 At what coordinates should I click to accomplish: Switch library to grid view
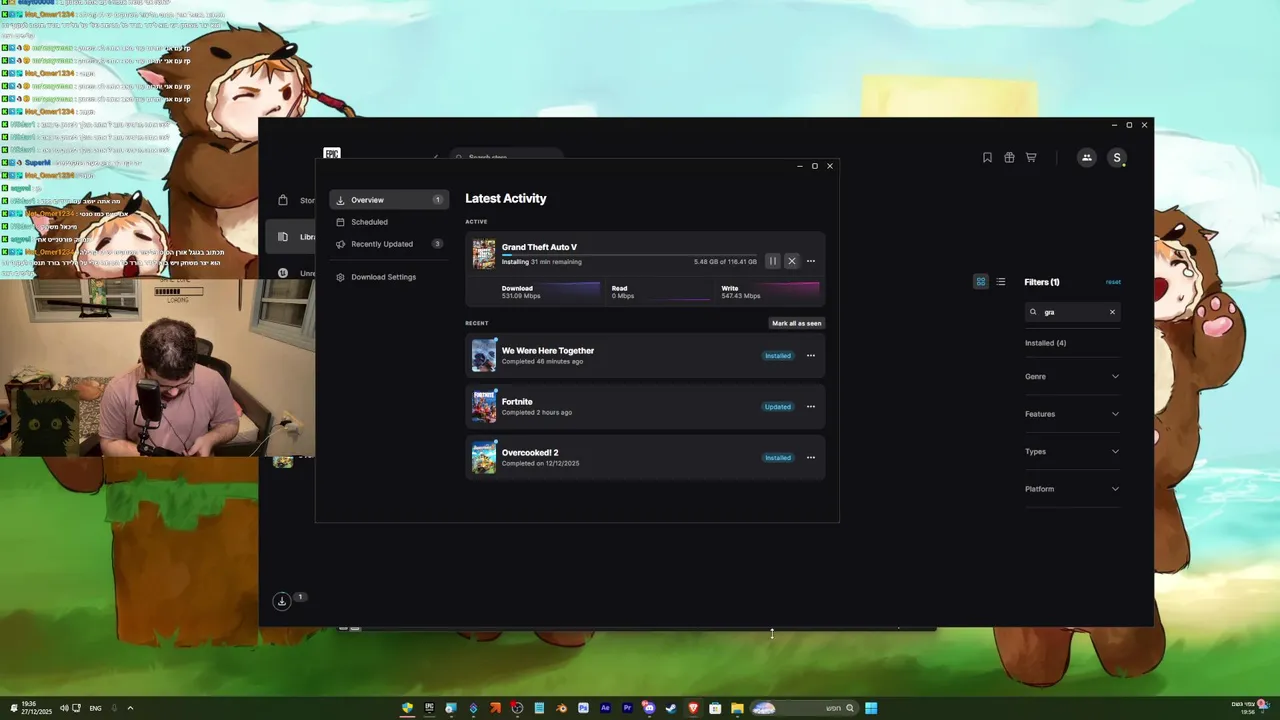(980, 282)
